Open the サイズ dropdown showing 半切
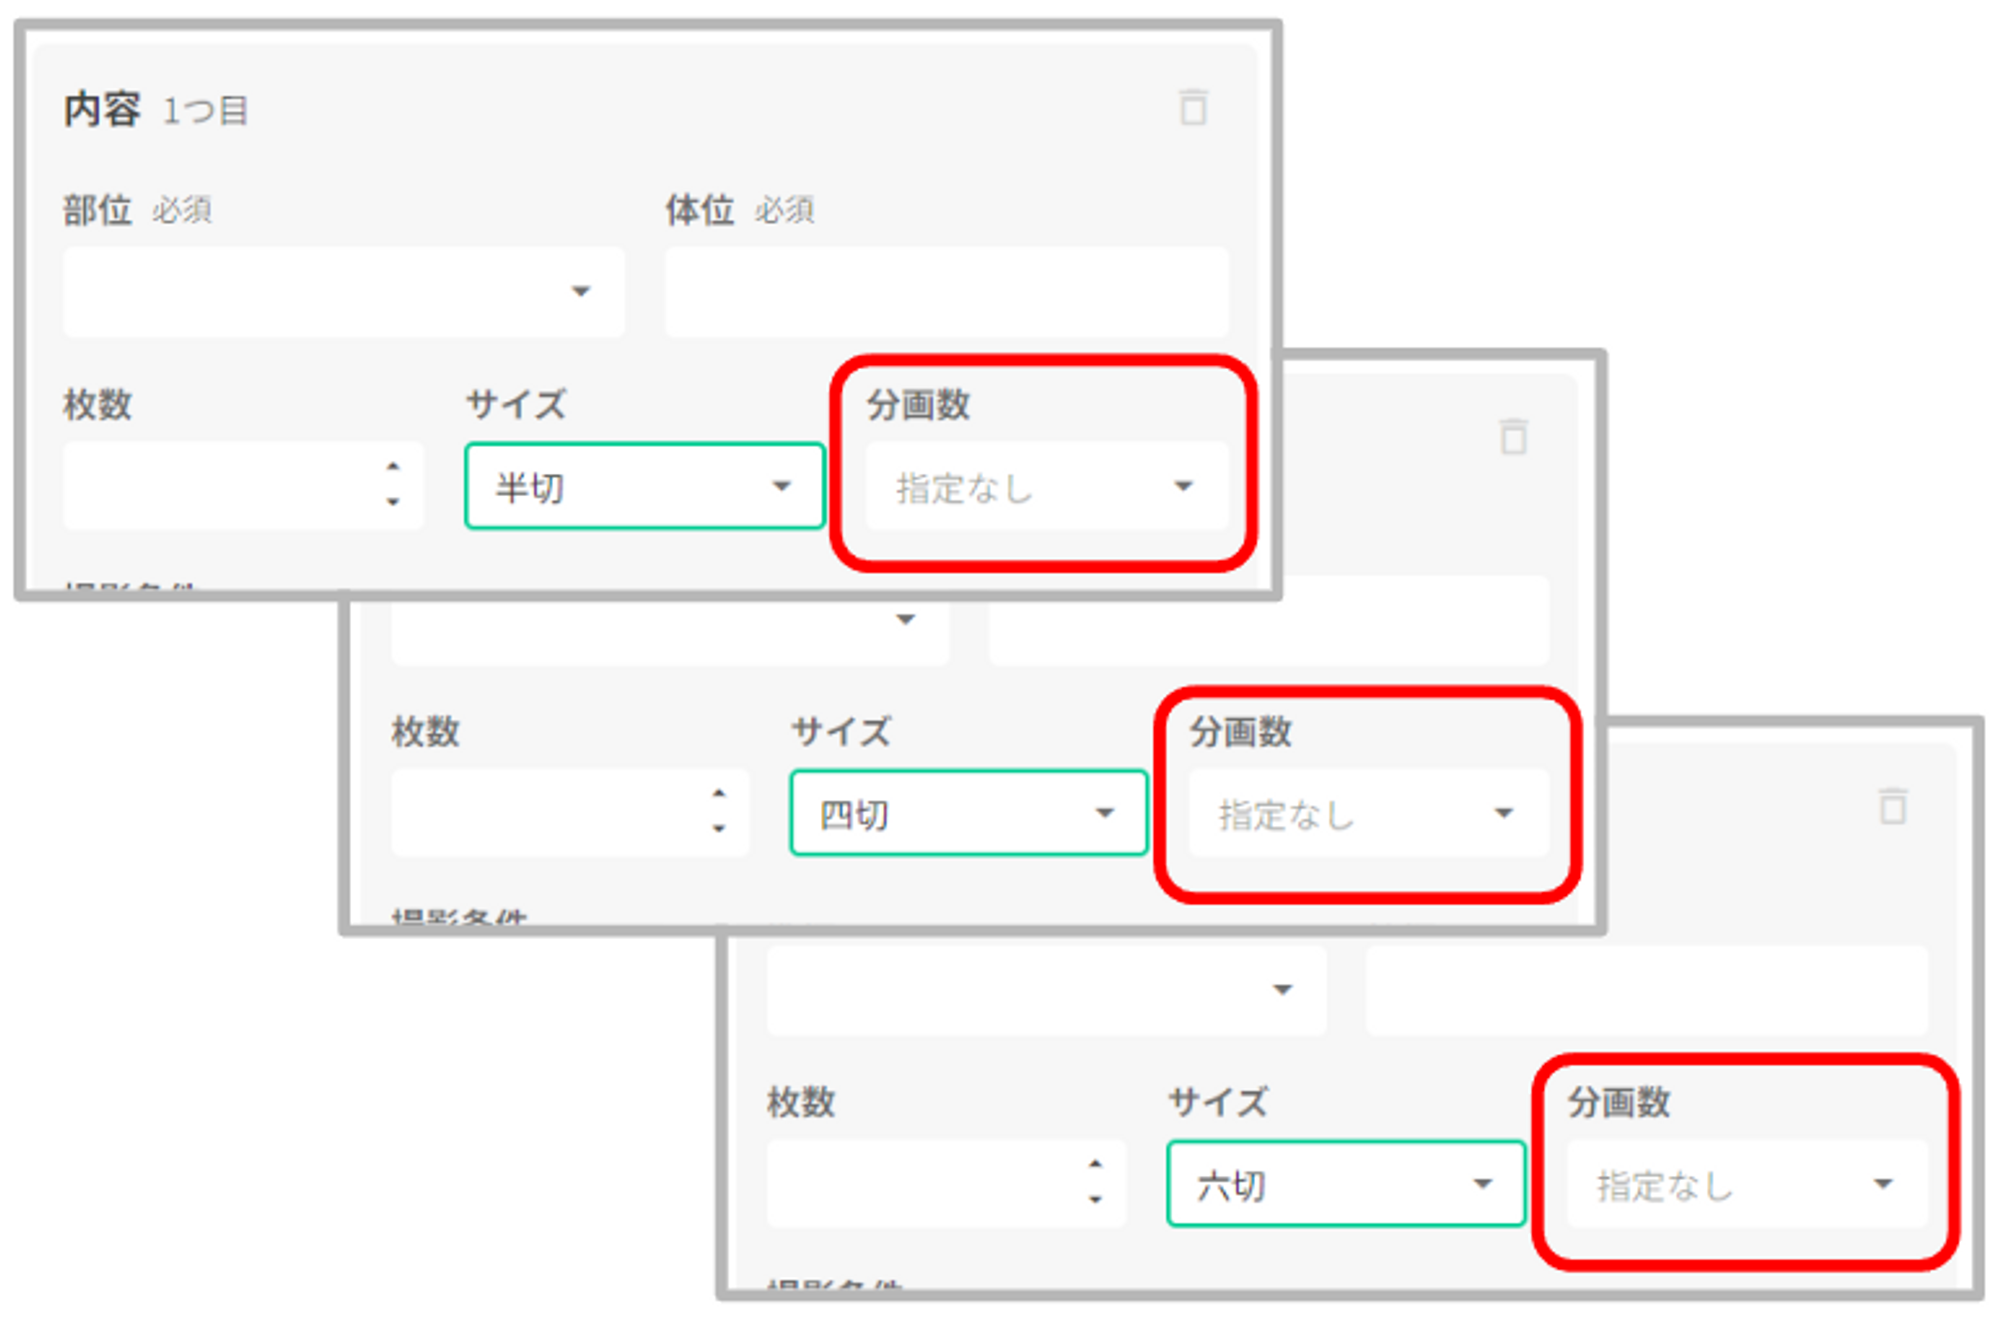Image resolution: width=2000 pixels, height=1321 pixels. point(644,487)
